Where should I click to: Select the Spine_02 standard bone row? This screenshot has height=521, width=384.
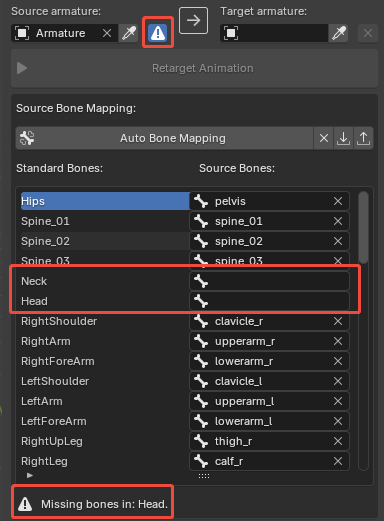click(105, 241)
